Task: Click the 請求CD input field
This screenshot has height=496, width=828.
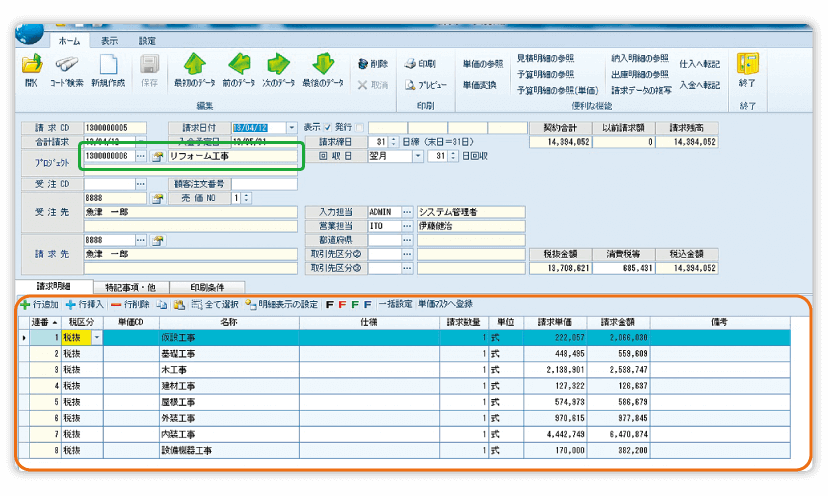Action: pos(115,128)
